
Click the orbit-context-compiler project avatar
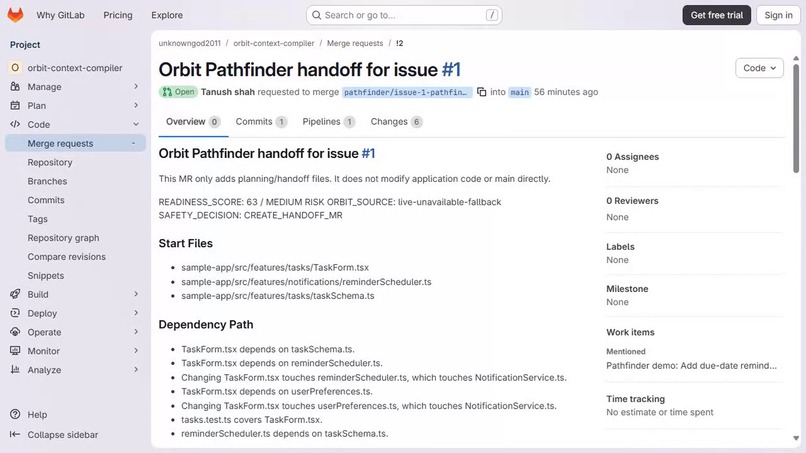(x=15, y=68)
